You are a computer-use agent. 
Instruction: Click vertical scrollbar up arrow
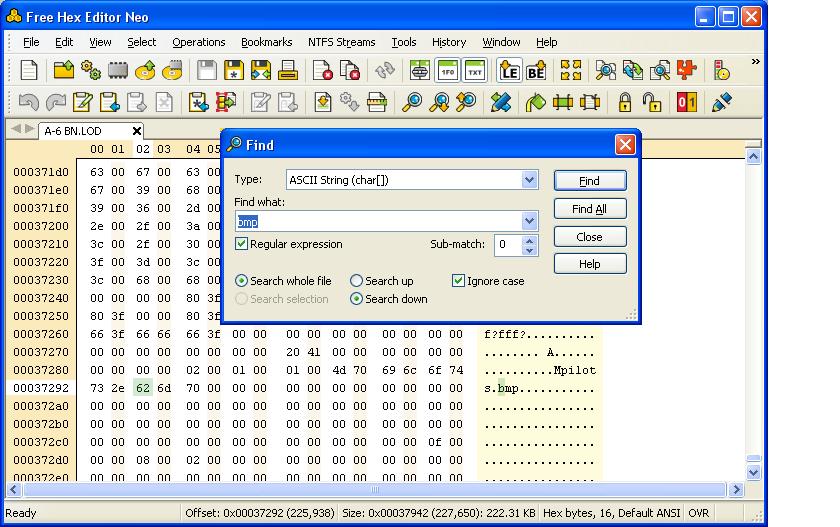[x=754, y=157]
